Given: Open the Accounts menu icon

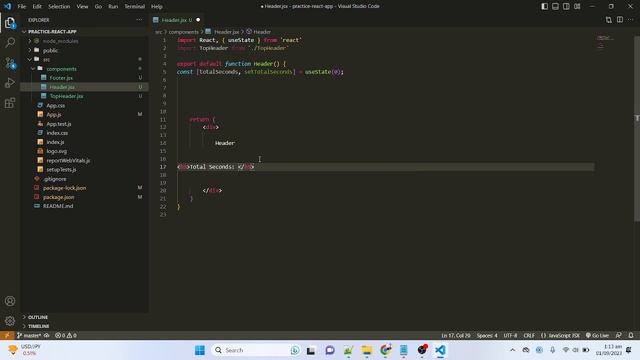Looking at the screenshot, I should click(10, 301).
